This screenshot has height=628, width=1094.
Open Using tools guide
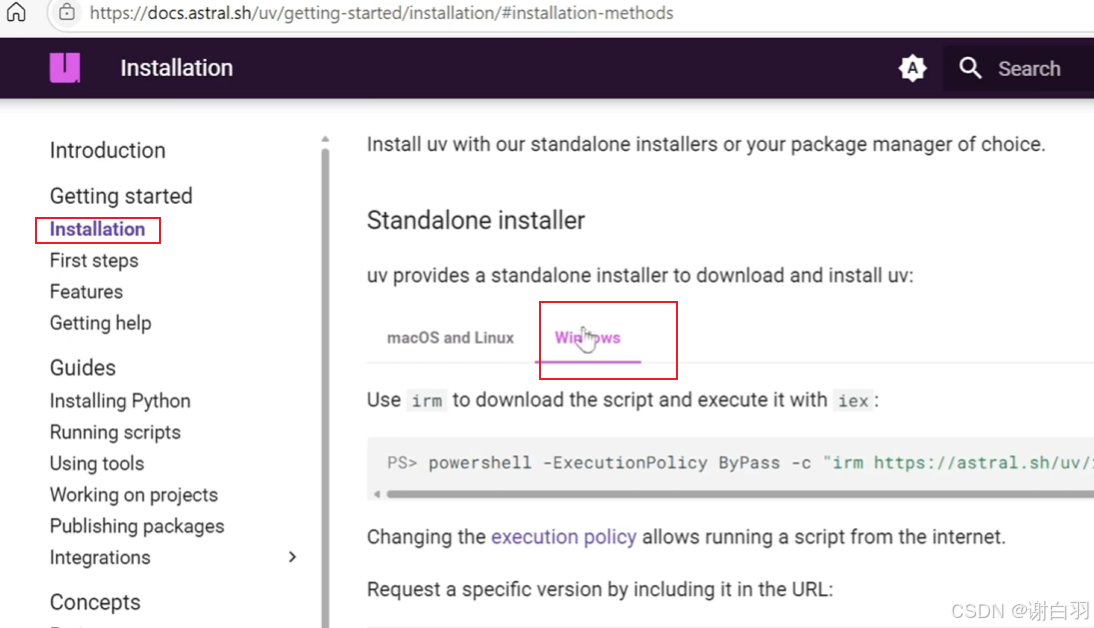click(97, 464)
